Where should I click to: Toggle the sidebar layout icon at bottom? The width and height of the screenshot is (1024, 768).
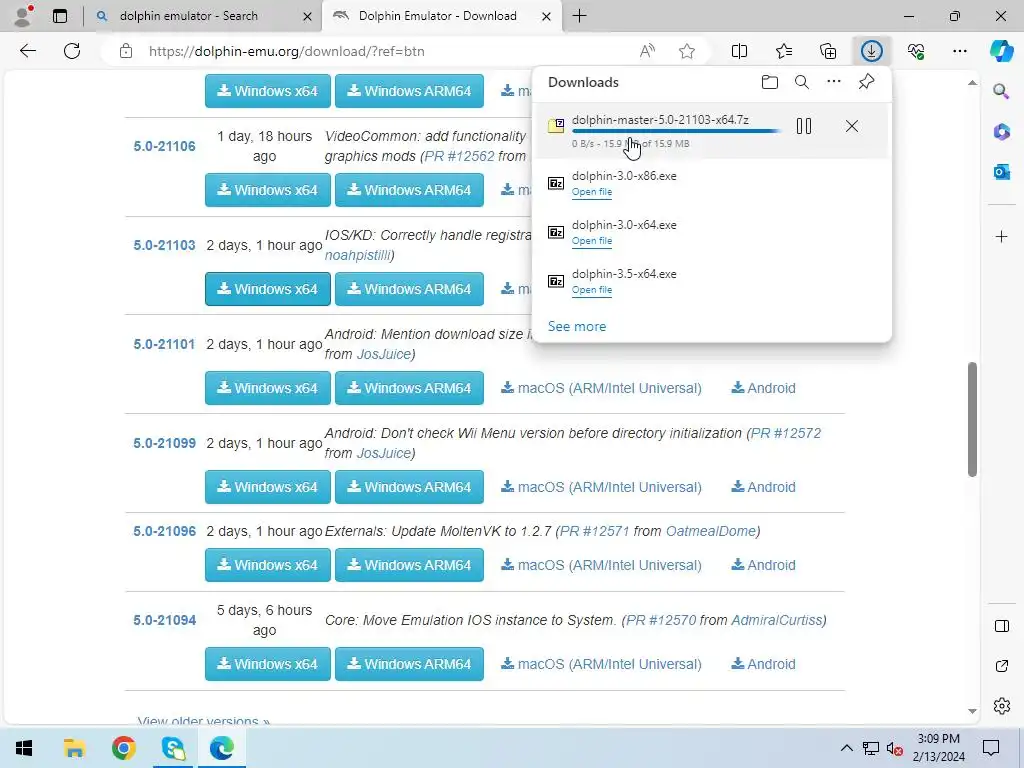[x=1002, y=626]
